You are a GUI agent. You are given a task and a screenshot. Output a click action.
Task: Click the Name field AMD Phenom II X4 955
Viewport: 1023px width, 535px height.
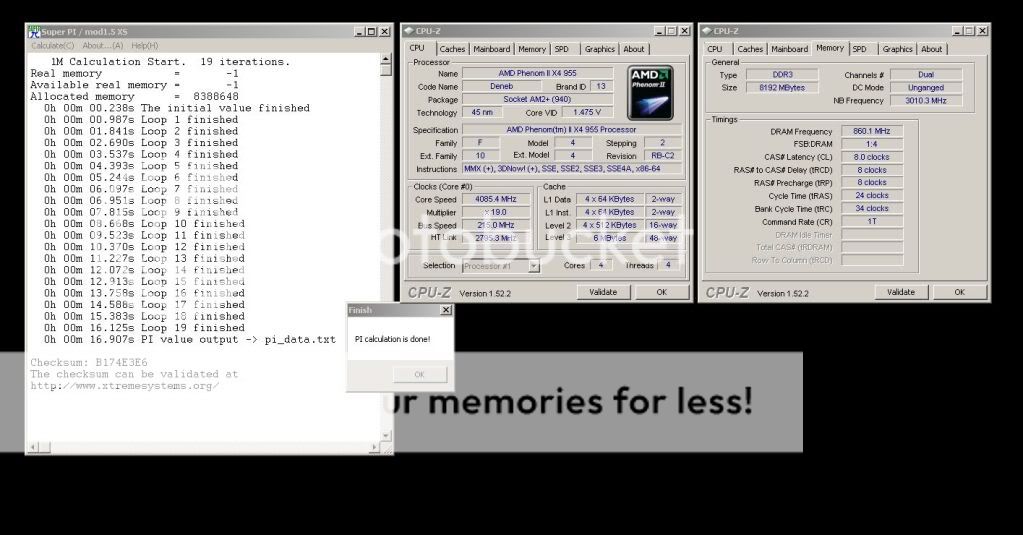(x=538, y=74)
